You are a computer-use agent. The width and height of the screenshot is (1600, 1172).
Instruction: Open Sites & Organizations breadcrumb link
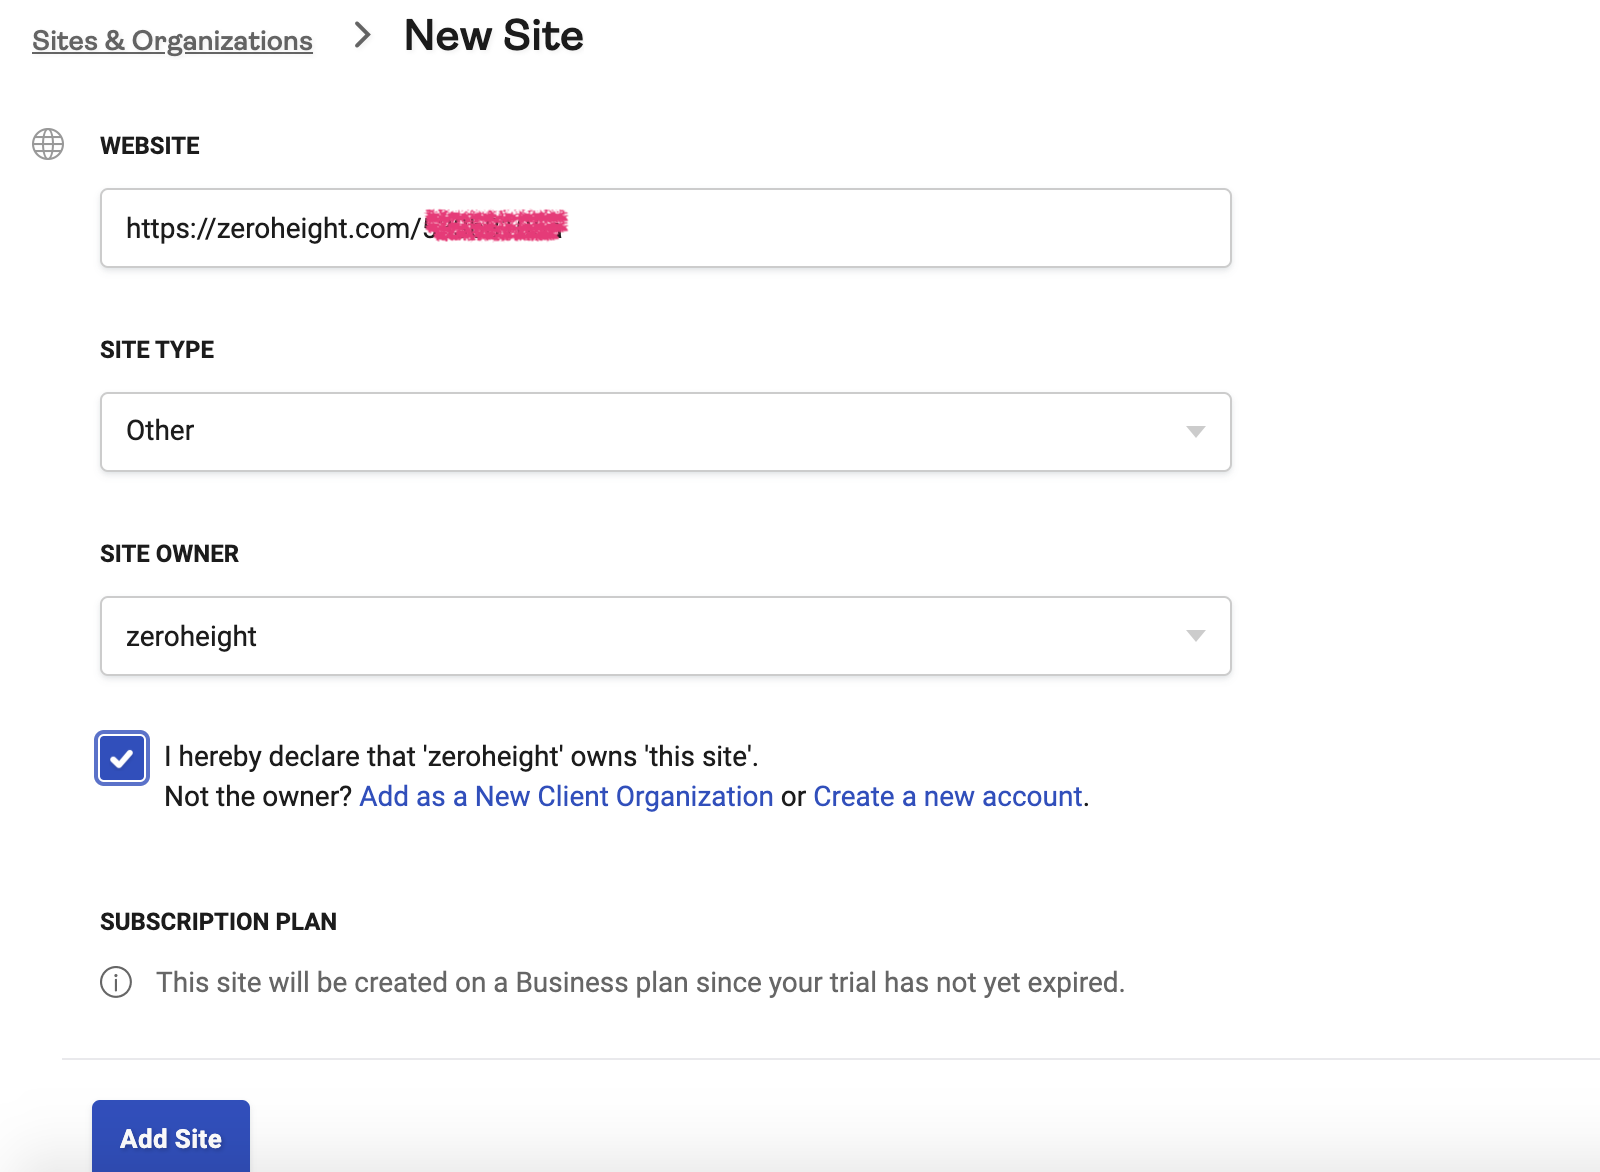[172, 40]
